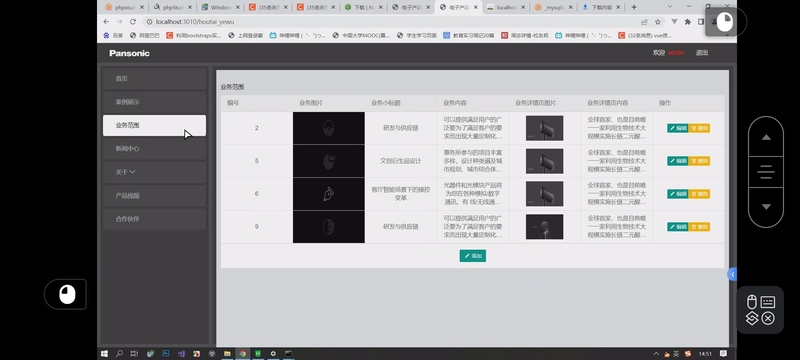
Task: Click the browser back arrow
Action: [x=106, y=22]
